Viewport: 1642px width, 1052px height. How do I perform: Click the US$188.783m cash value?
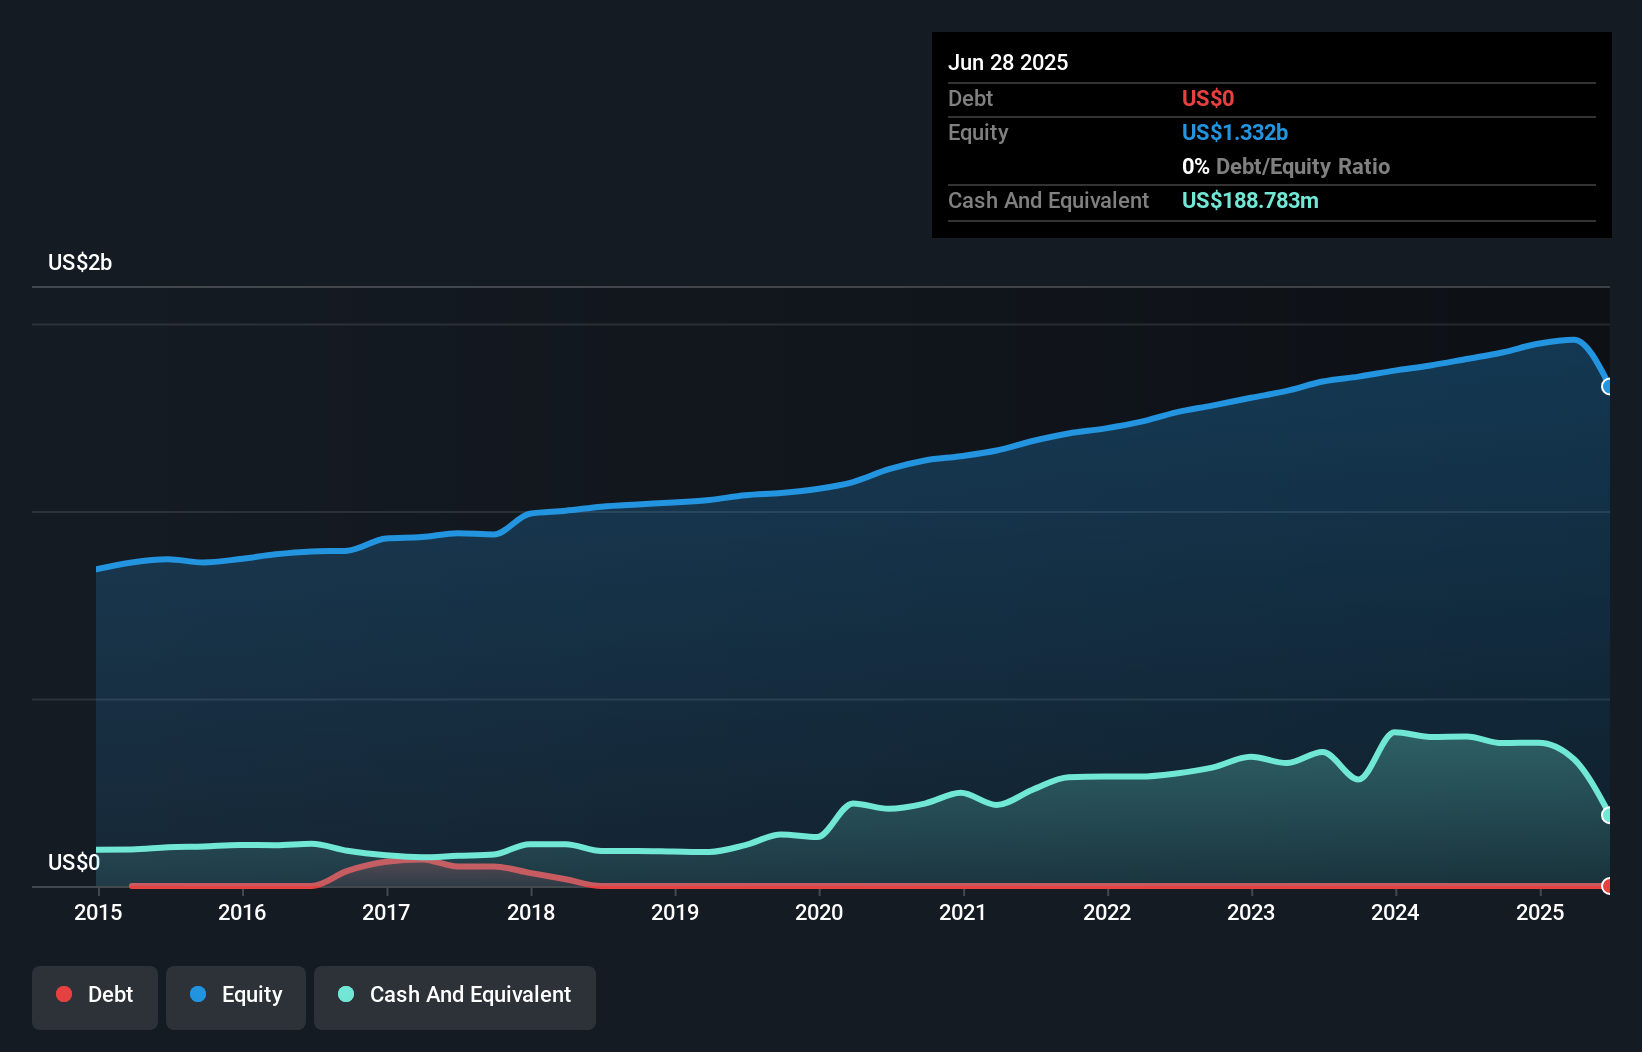coord(1250,201)
